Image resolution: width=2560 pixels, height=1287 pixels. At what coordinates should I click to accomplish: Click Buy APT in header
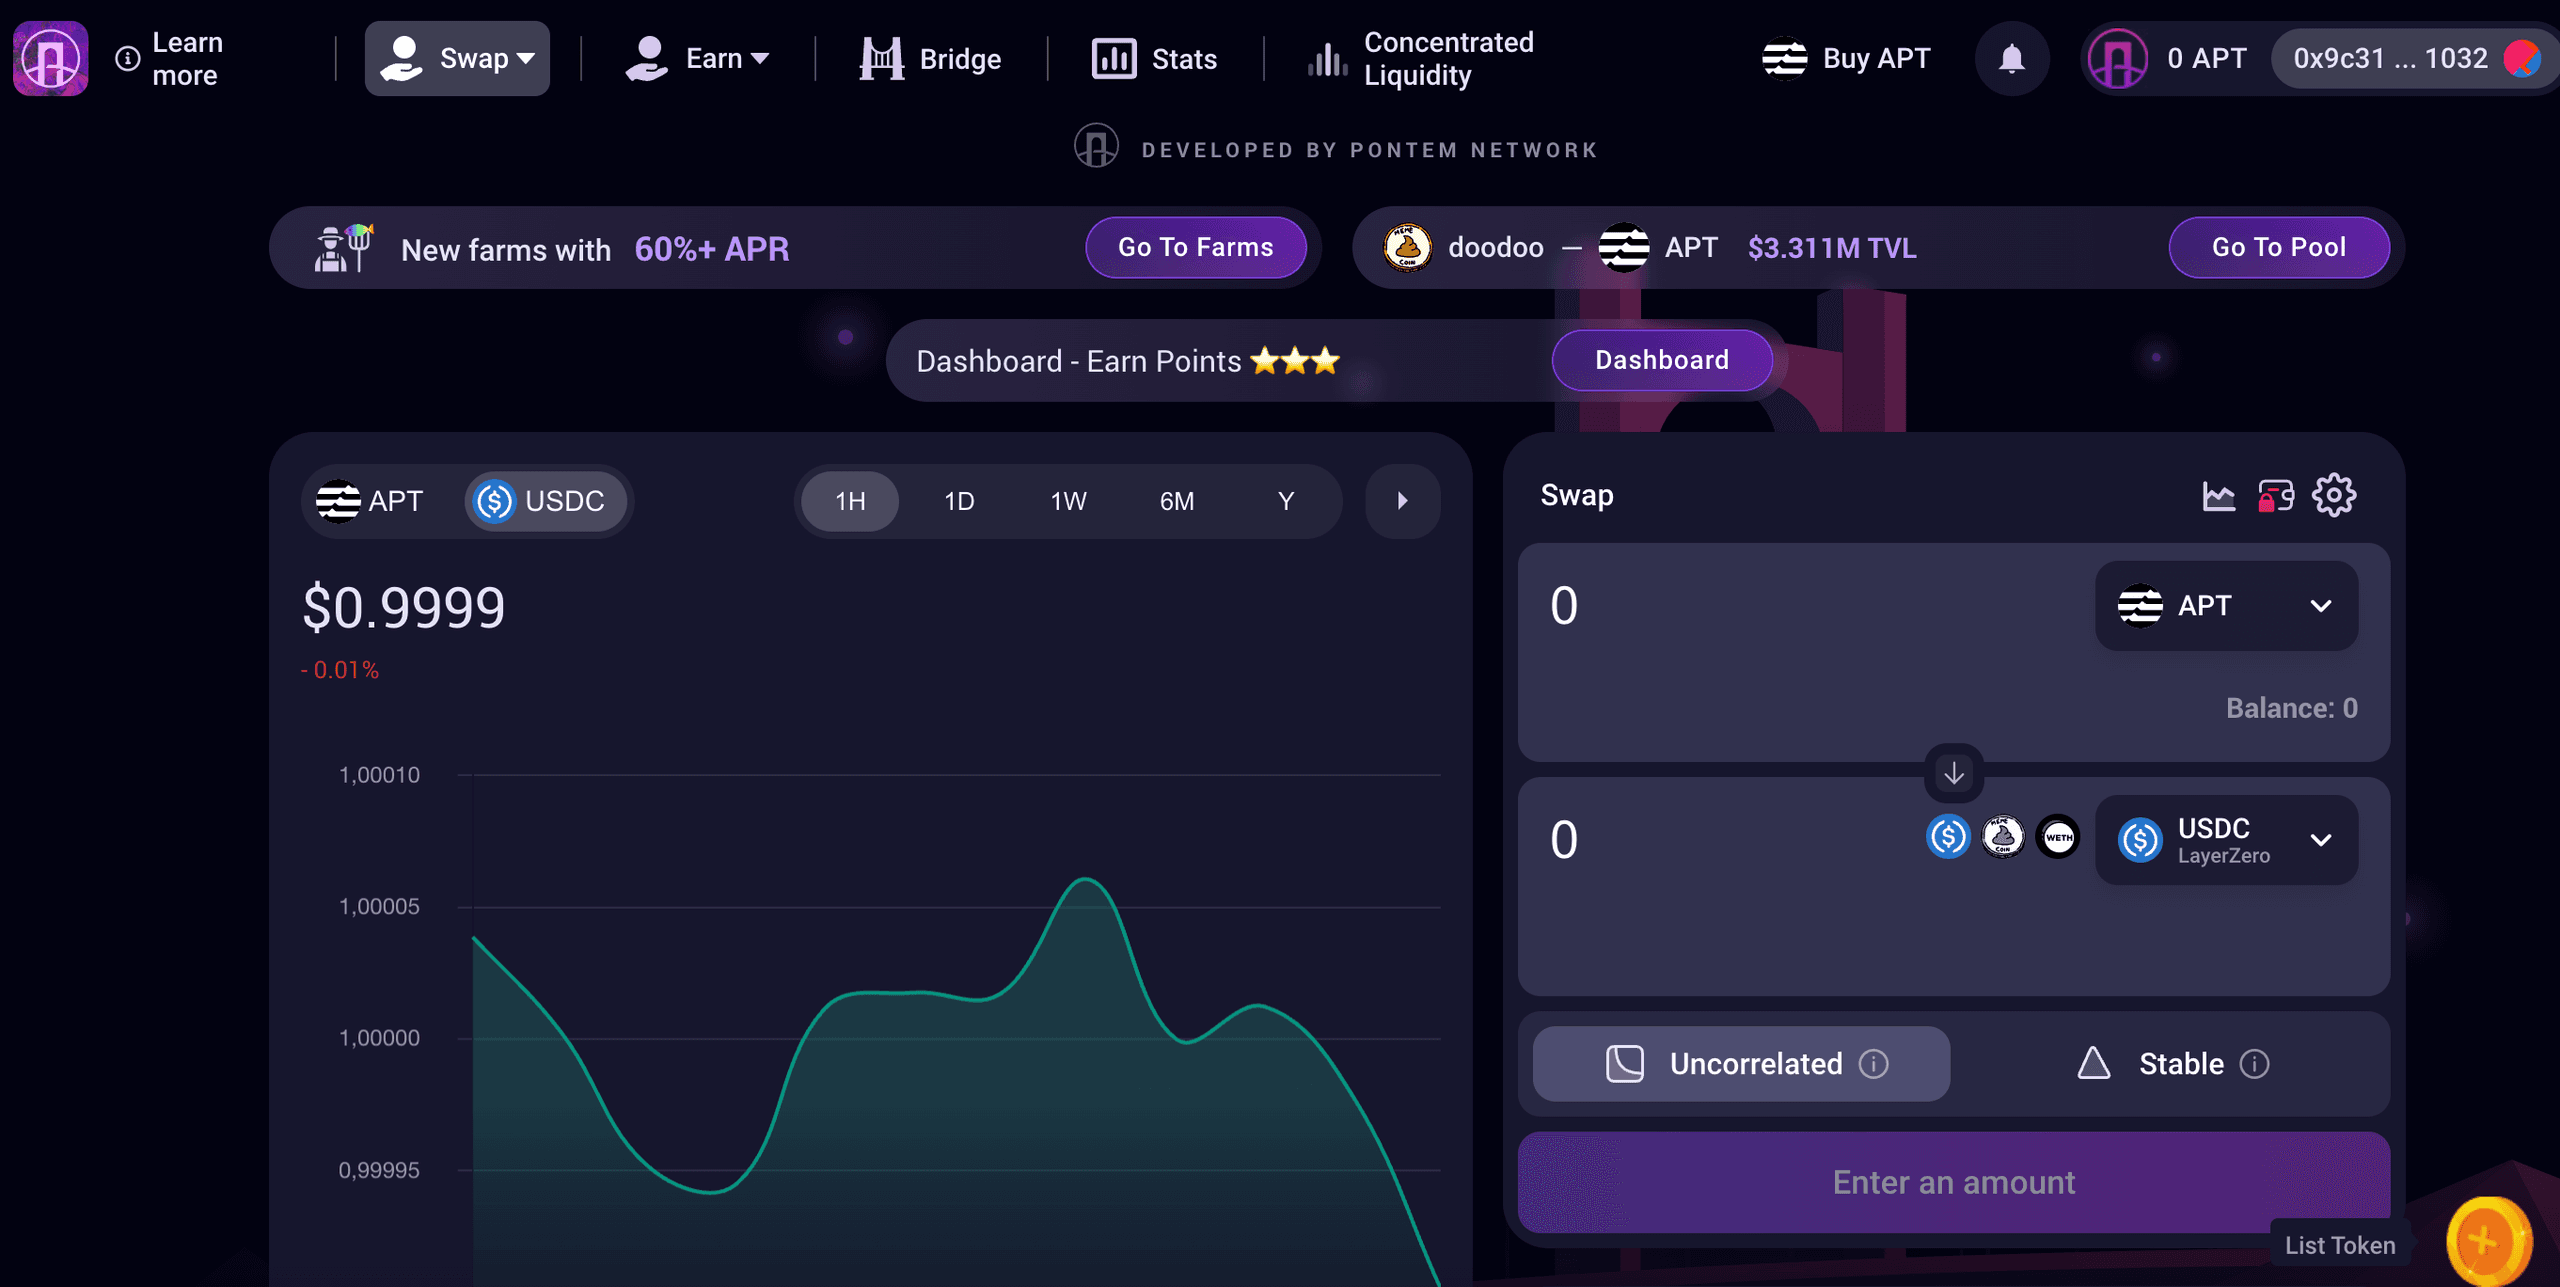1846,58
